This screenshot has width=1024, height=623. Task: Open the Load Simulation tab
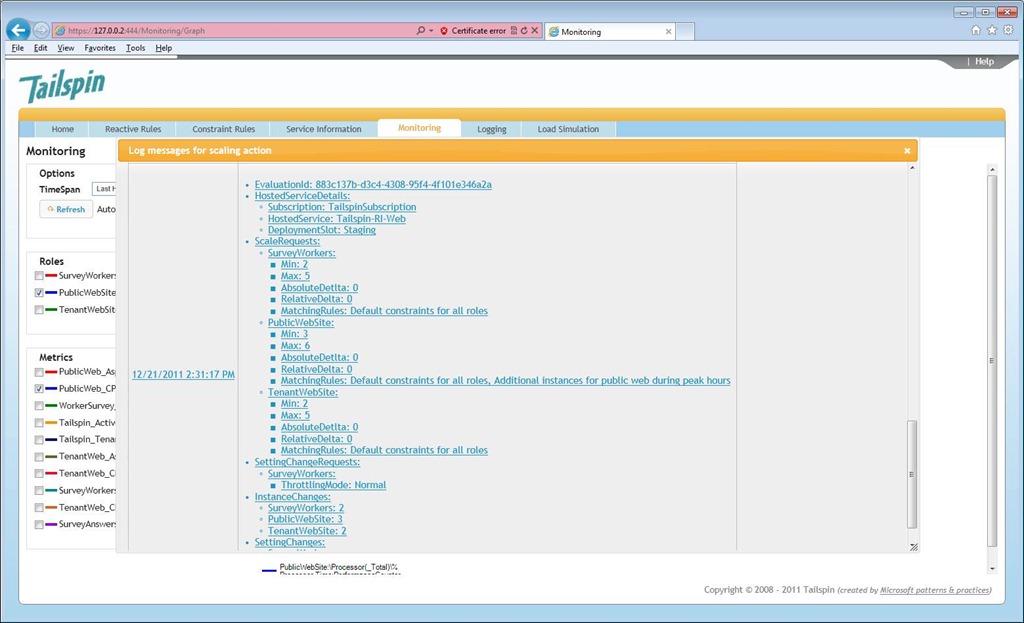click(x=568, y=129)
